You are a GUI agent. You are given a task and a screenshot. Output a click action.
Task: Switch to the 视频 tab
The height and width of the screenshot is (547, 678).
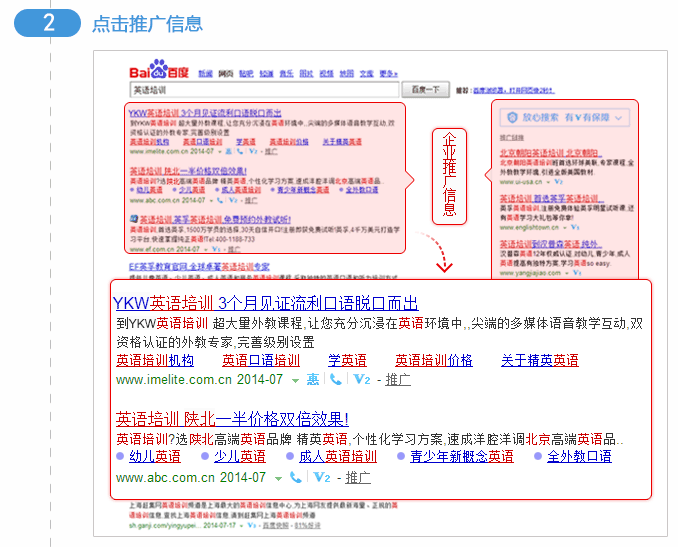(x=326, y=74)
